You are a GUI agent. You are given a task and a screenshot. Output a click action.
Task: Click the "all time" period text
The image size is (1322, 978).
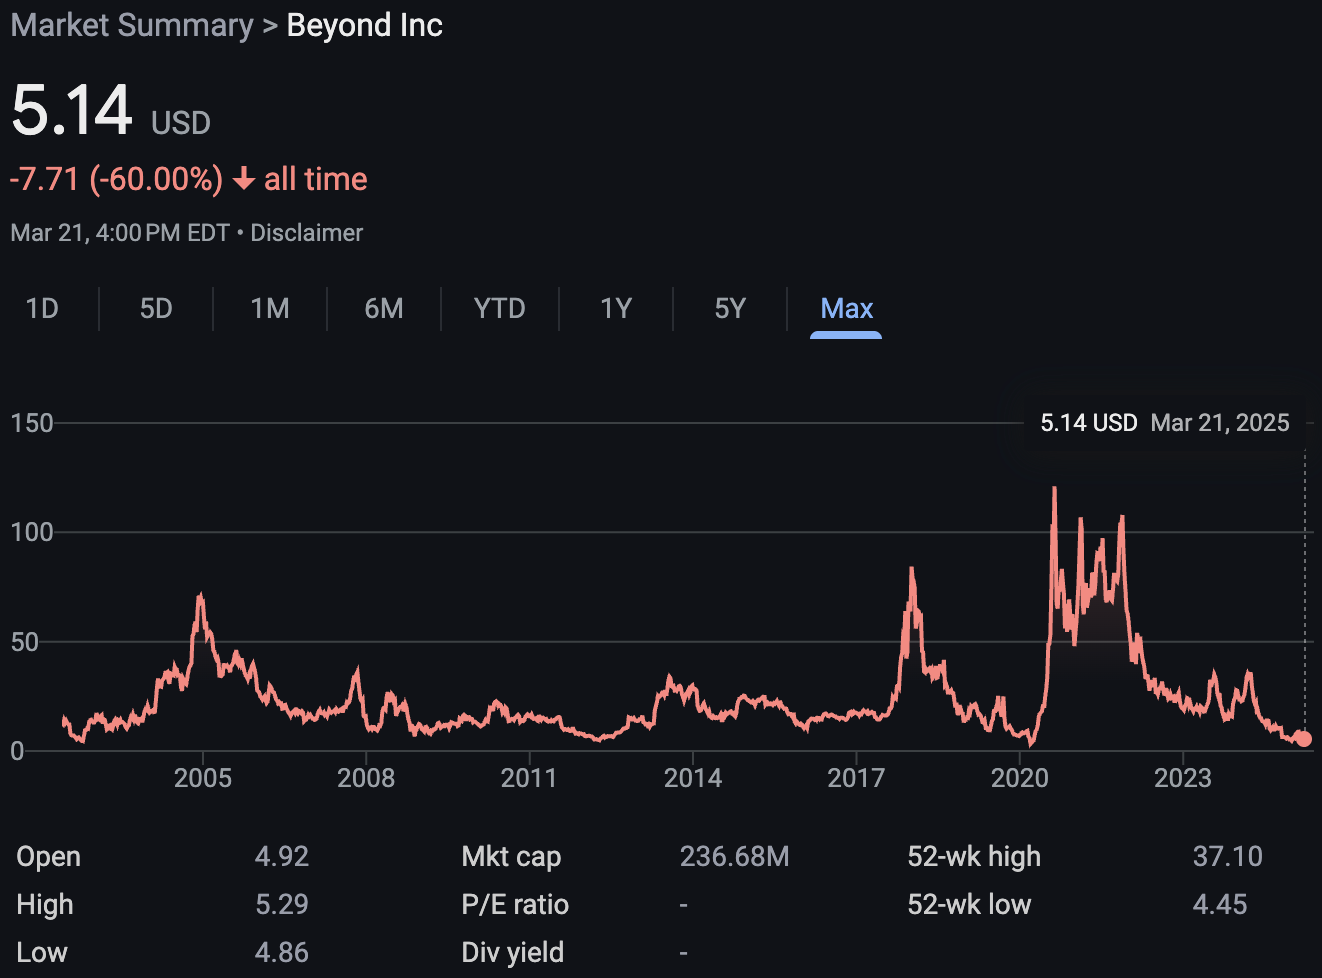315,179
